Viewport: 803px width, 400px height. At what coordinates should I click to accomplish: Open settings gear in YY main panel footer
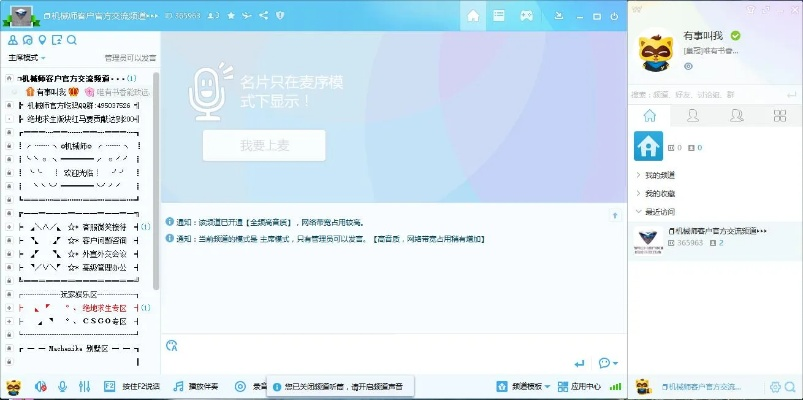(x=775, y=387)
